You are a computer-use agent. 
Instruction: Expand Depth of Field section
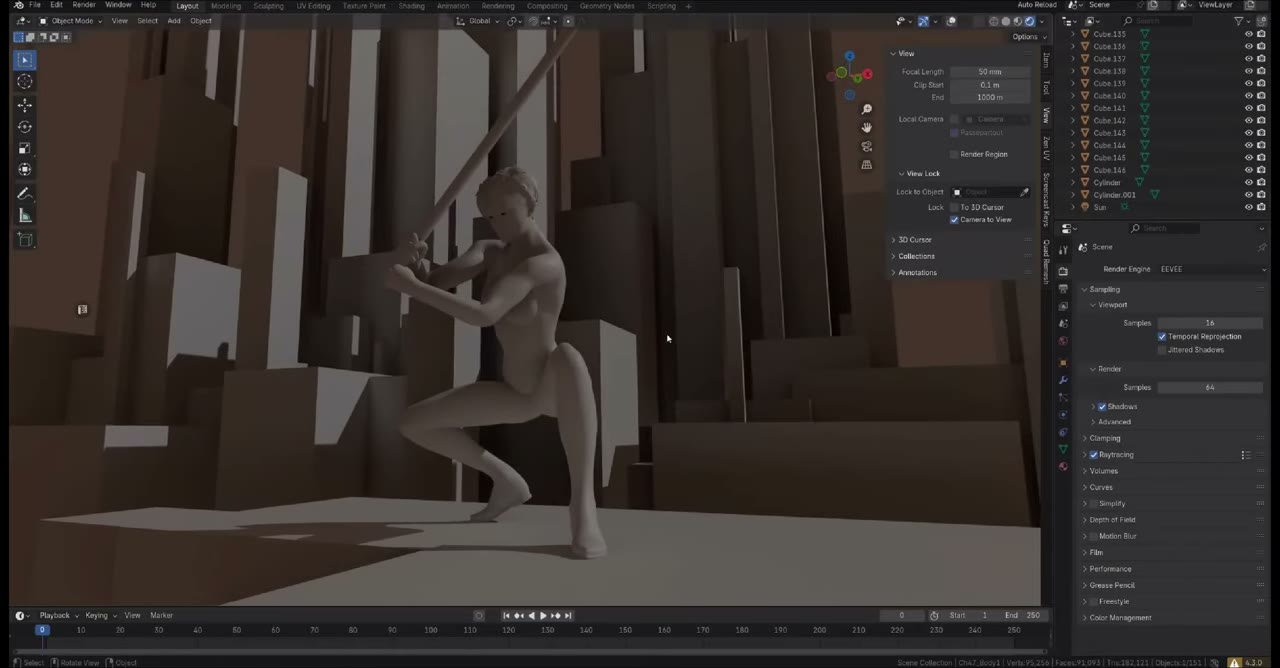(x=1111, y=520)
